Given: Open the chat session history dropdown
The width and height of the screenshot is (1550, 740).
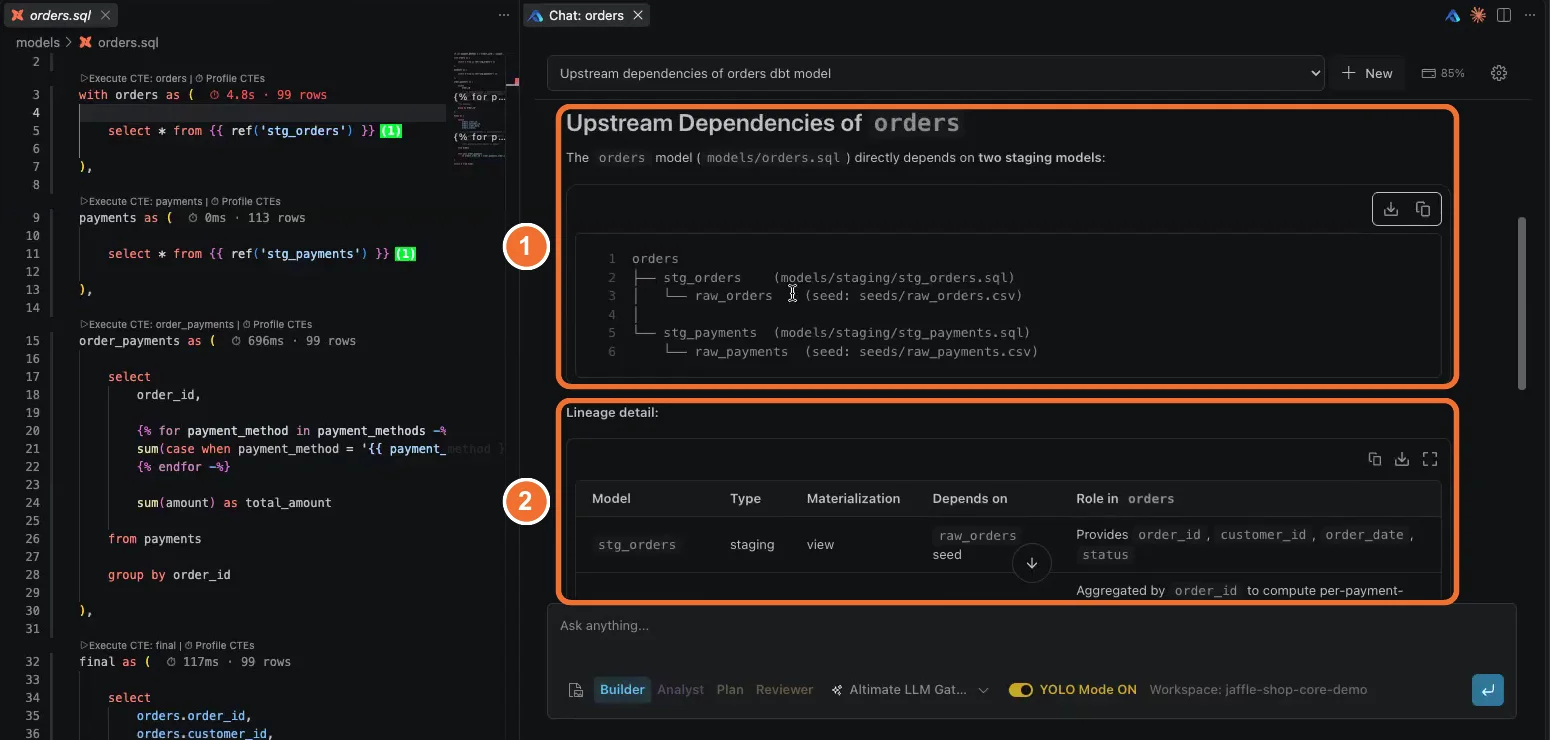Looking at the screenshot, I should tap(936, 73).
